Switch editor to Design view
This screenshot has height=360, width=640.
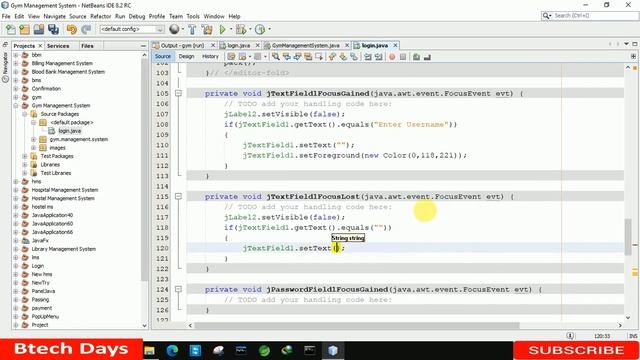tap(187, 56)
